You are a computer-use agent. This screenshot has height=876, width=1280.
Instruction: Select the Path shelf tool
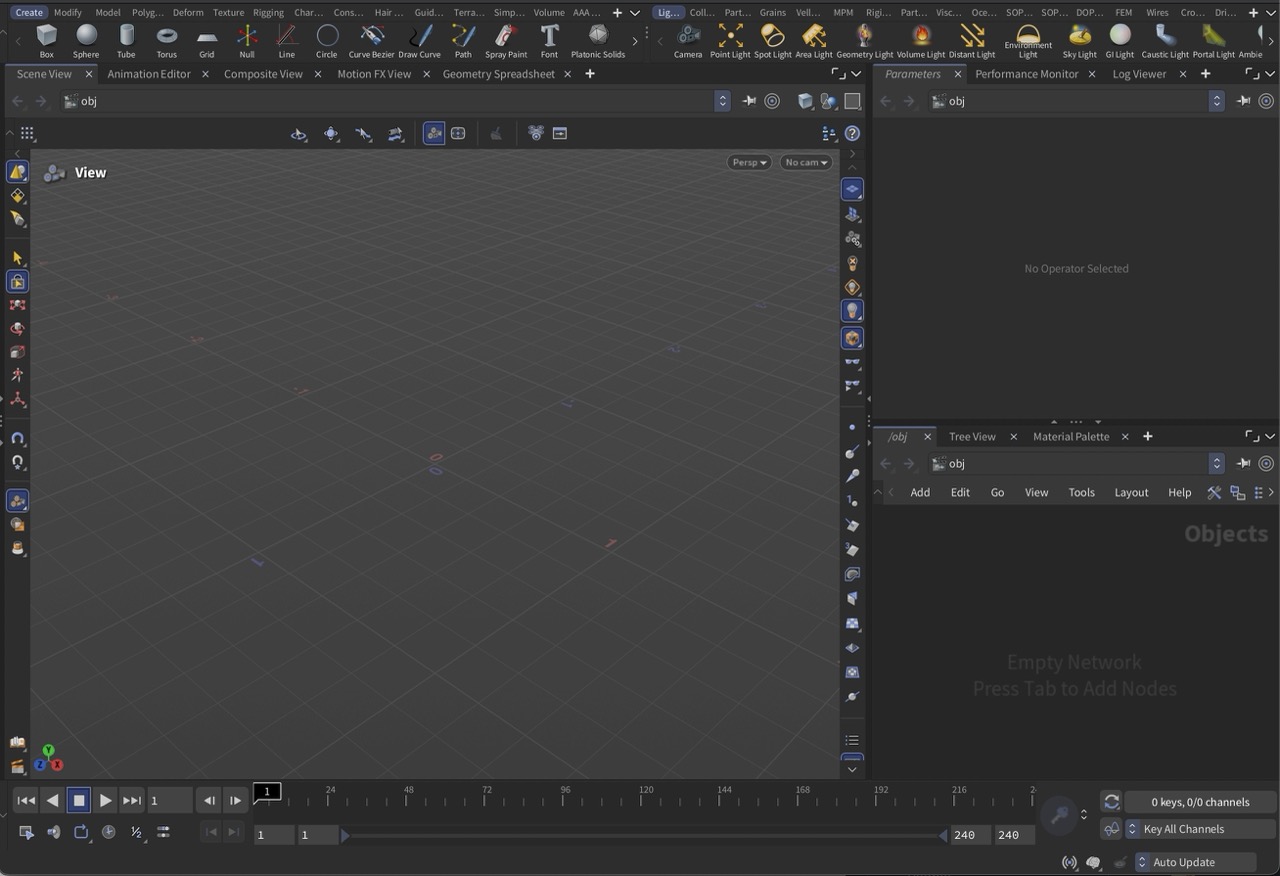pyautogui.click(x=463, y=41)
